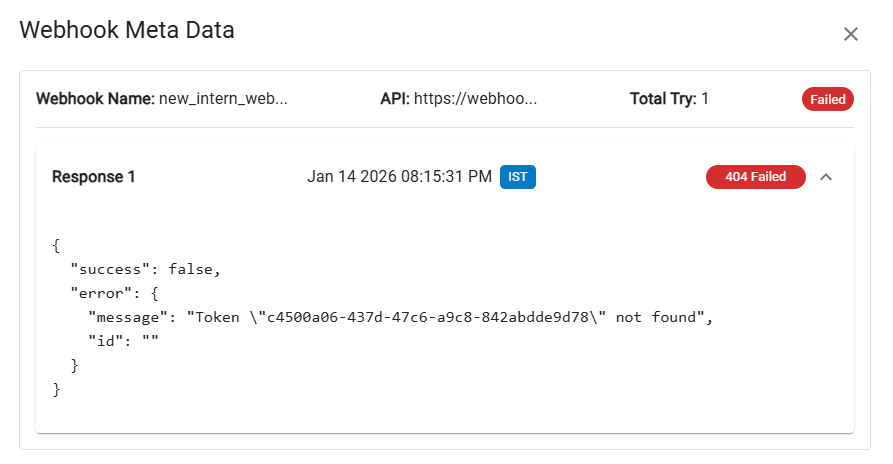Click the Response 1 header title
Viewport: 893px width, 464px height.
(x=94, y=177)
